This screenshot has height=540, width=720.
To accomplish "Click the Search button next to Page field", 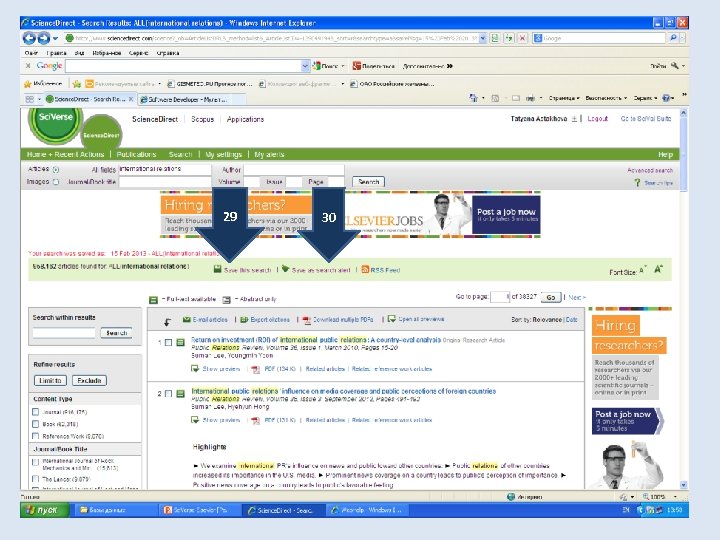I will [x=368, y=182].
